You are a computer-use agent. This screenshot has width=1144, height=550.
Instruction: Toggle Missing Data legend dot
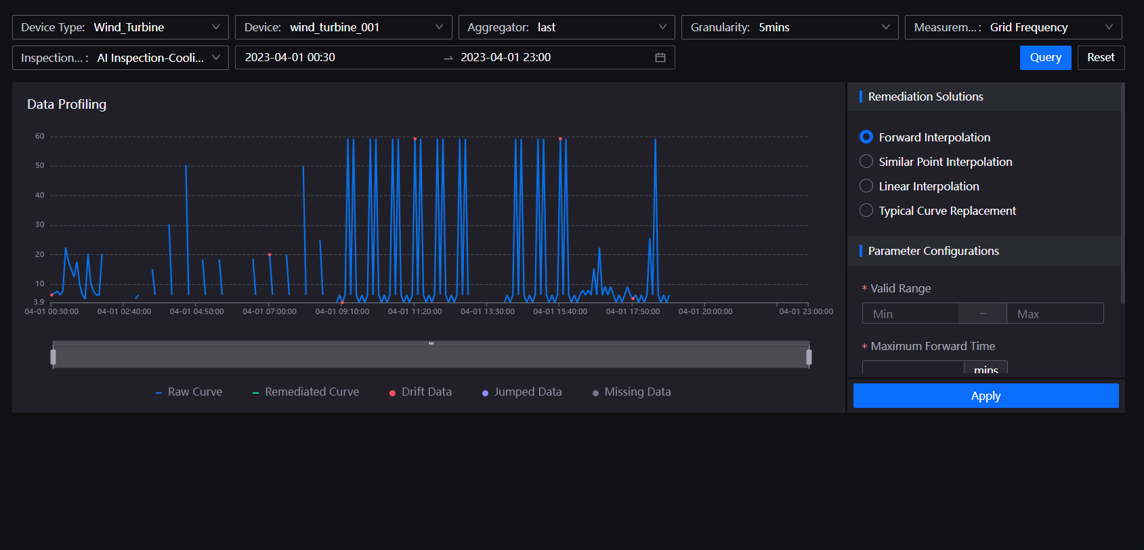tap(596, 393)
